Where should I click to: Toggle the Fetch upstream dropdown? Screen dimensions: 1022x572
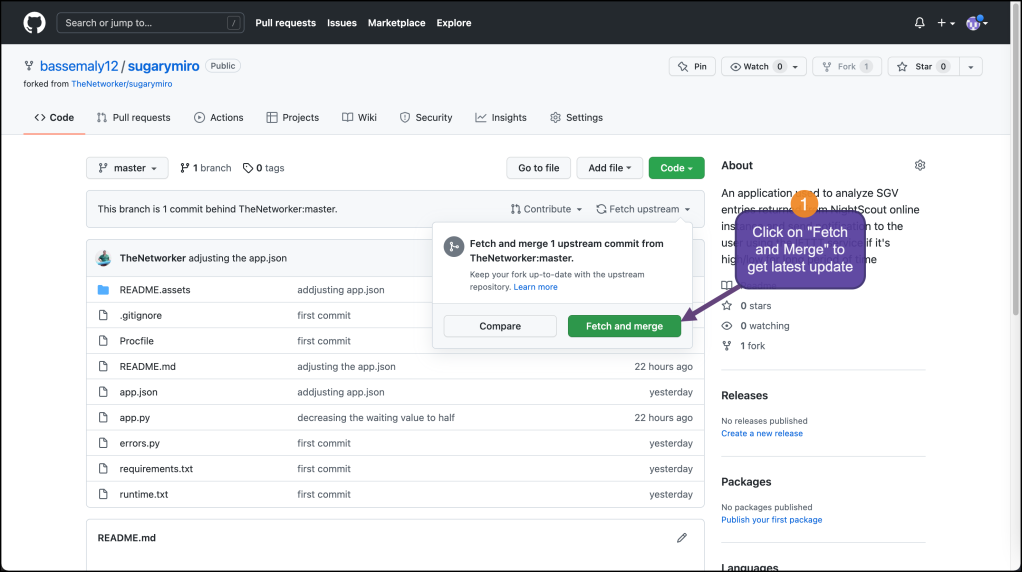coord(643,209)
